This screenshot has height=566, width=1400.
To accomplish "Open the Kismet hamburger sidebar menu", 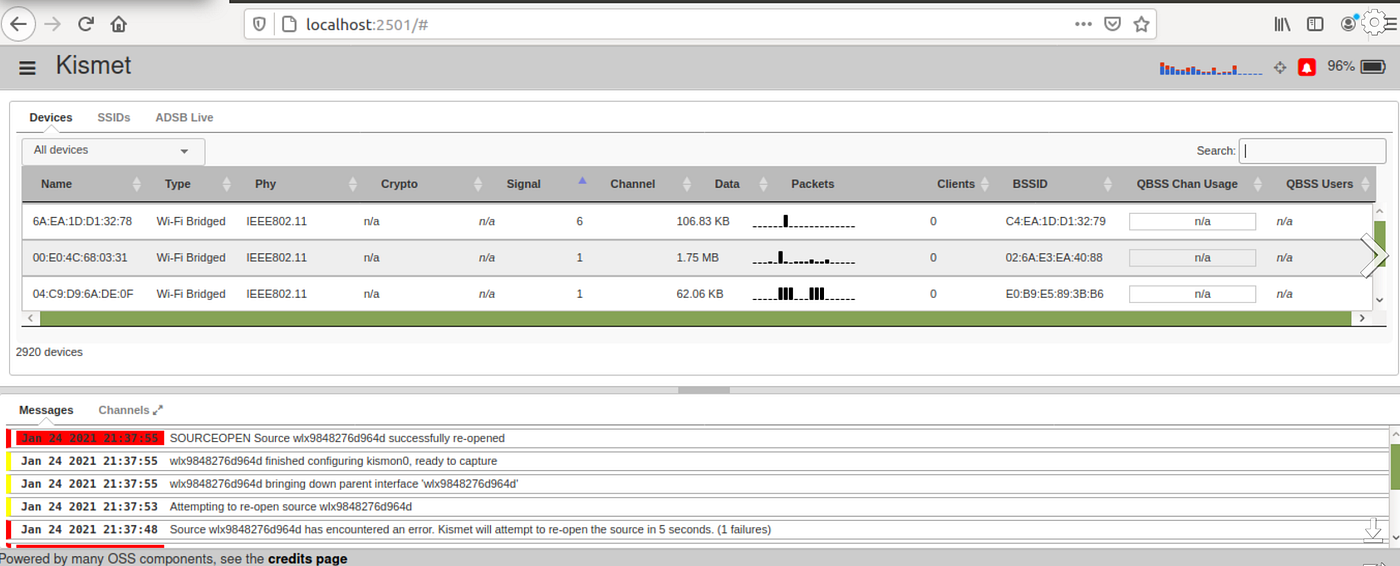I will tap(28, 67).
